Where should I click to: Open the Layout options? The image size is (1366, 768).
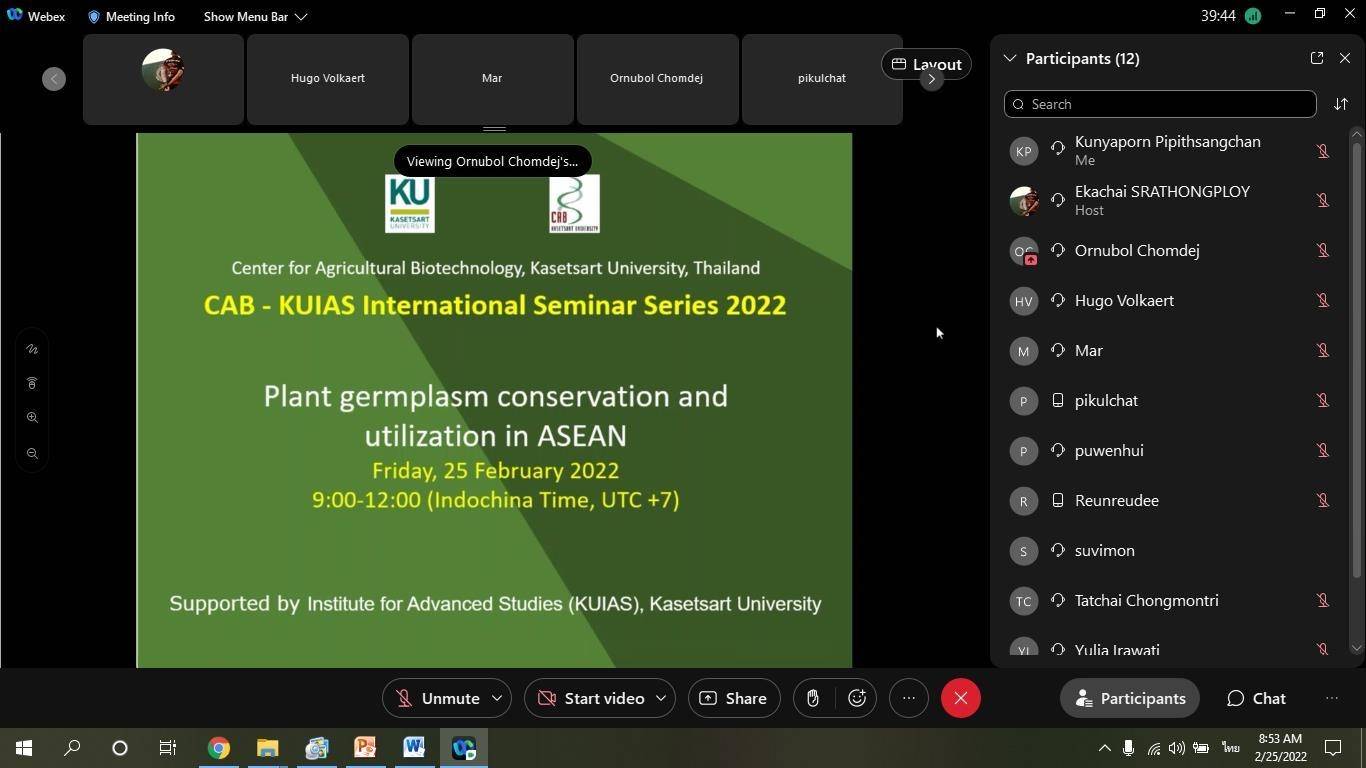tap(926, 64)
